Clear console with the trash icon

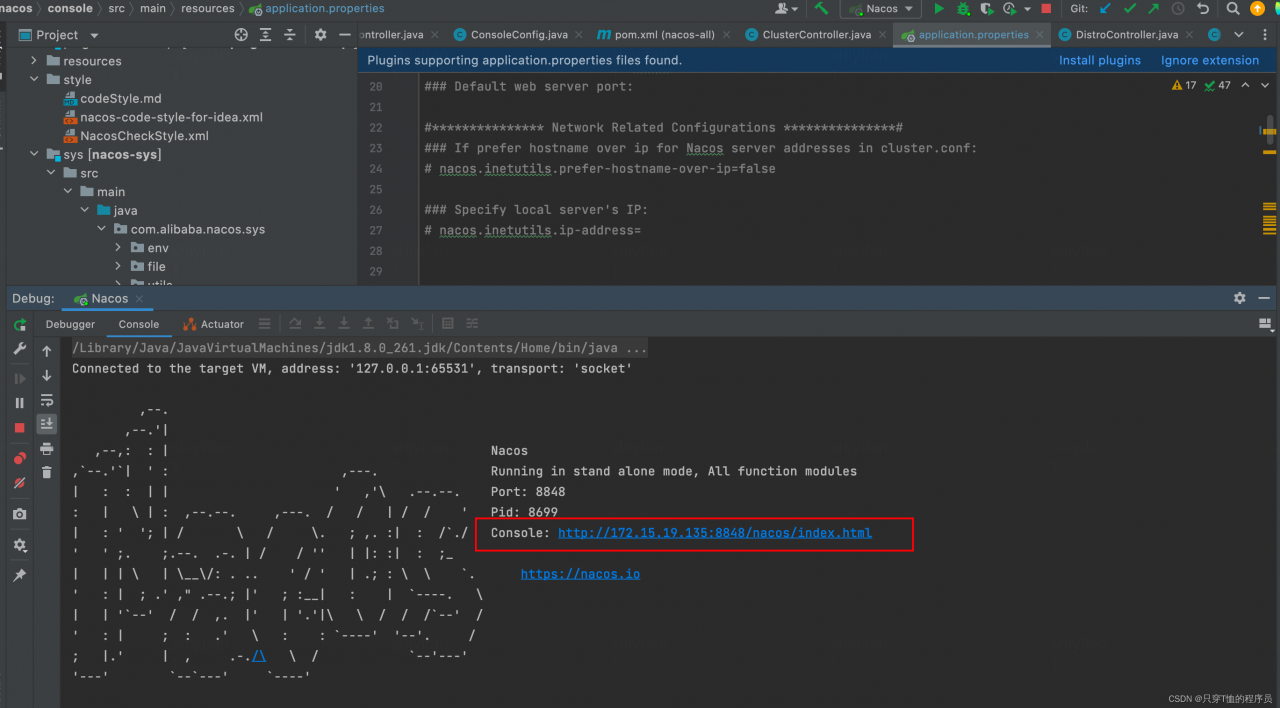[46, 472]
